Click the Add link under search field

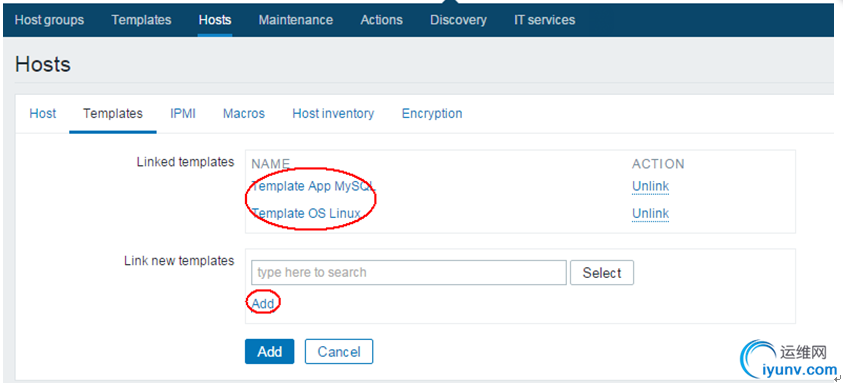[x=263, y=304]
